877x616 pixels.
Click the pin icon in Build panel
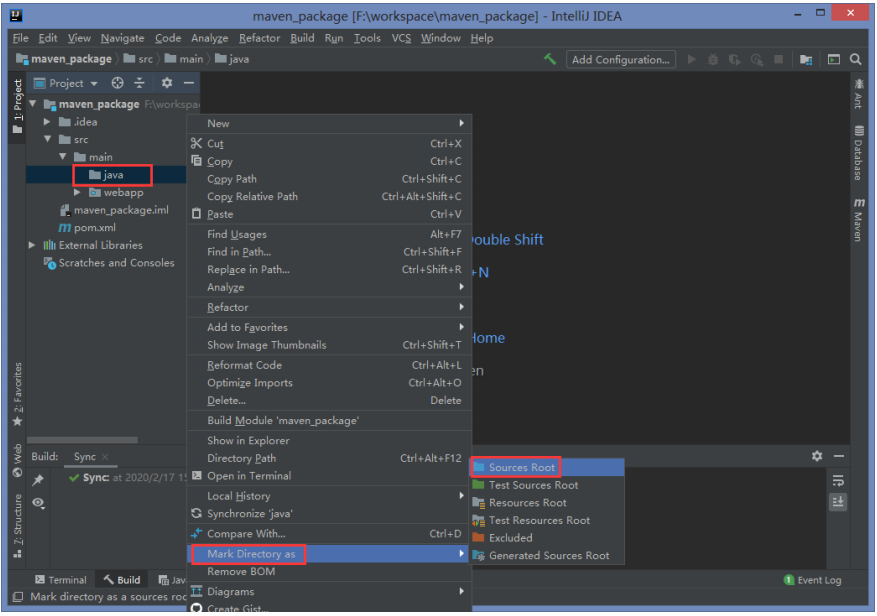click(x=38, y=480)
